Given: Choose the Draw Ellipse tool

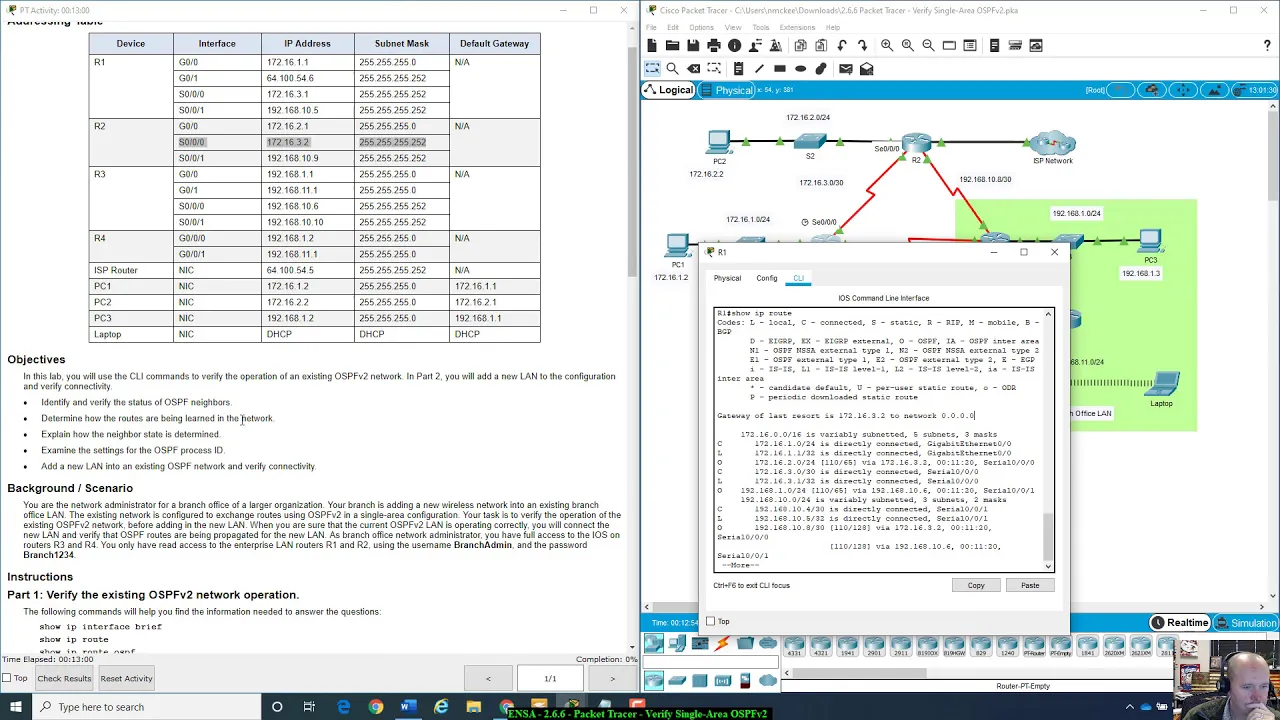Looking at the screenshot, I should pyautogui.click(x=801, y=69).
